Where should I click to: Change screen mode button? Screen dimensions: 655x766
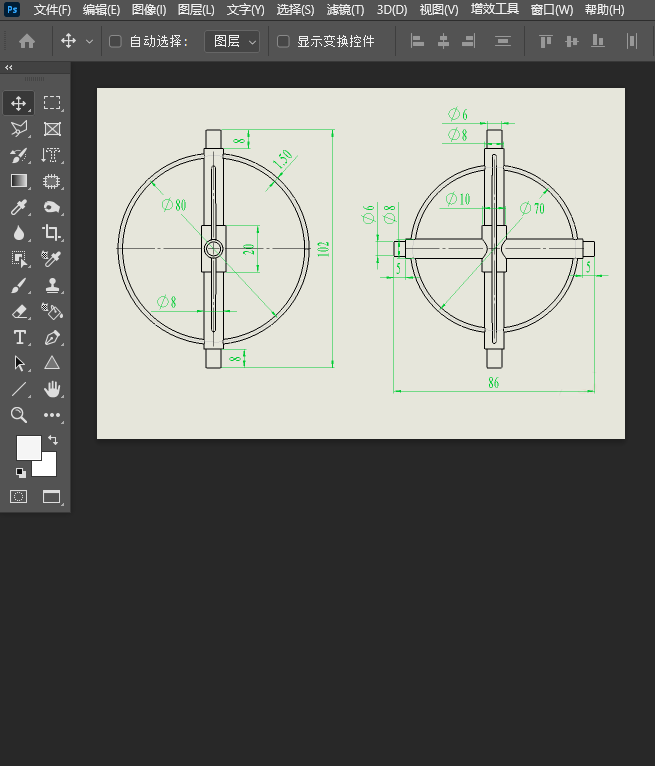point(51,497)
